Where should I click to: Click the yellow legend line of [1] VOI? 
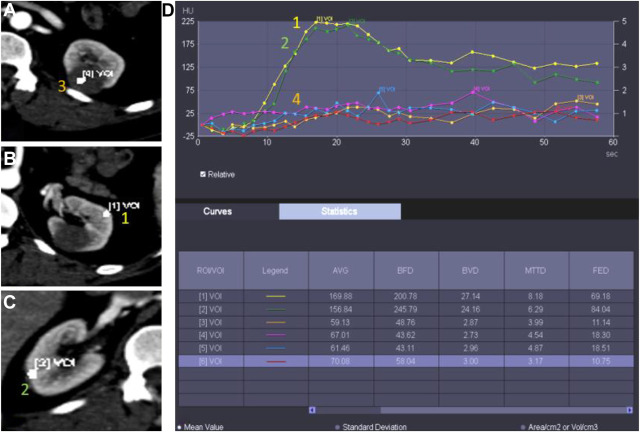(276, 296)
